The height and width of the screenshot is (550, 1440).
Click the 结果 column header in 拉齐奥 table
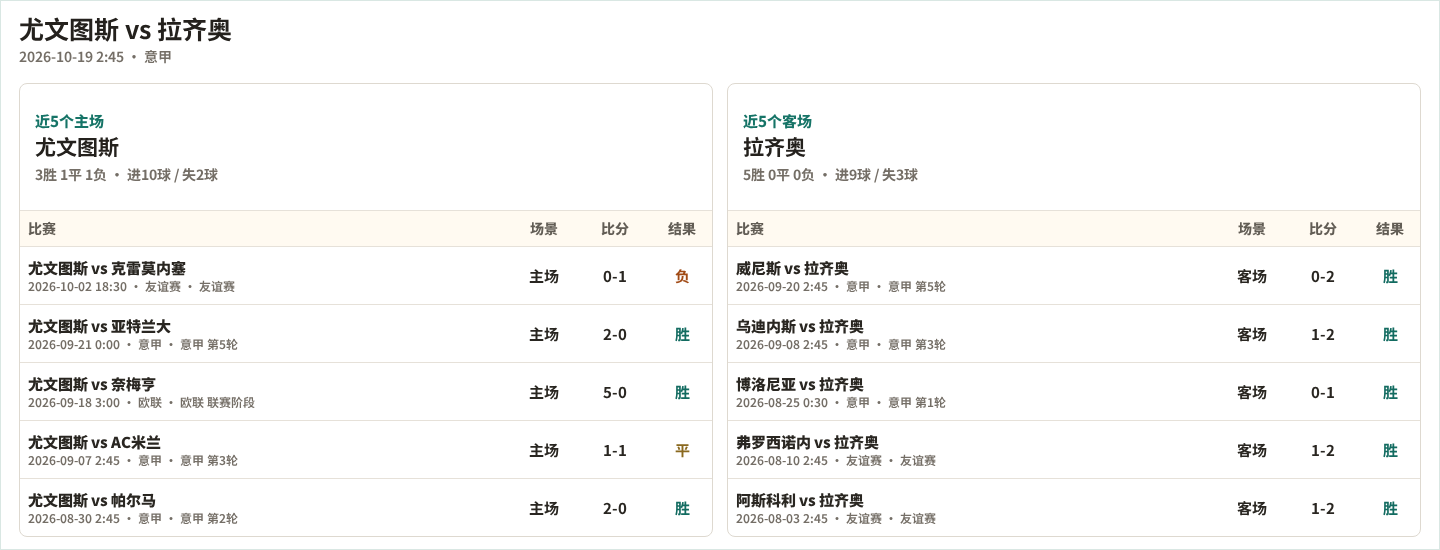click(1390, 229)
